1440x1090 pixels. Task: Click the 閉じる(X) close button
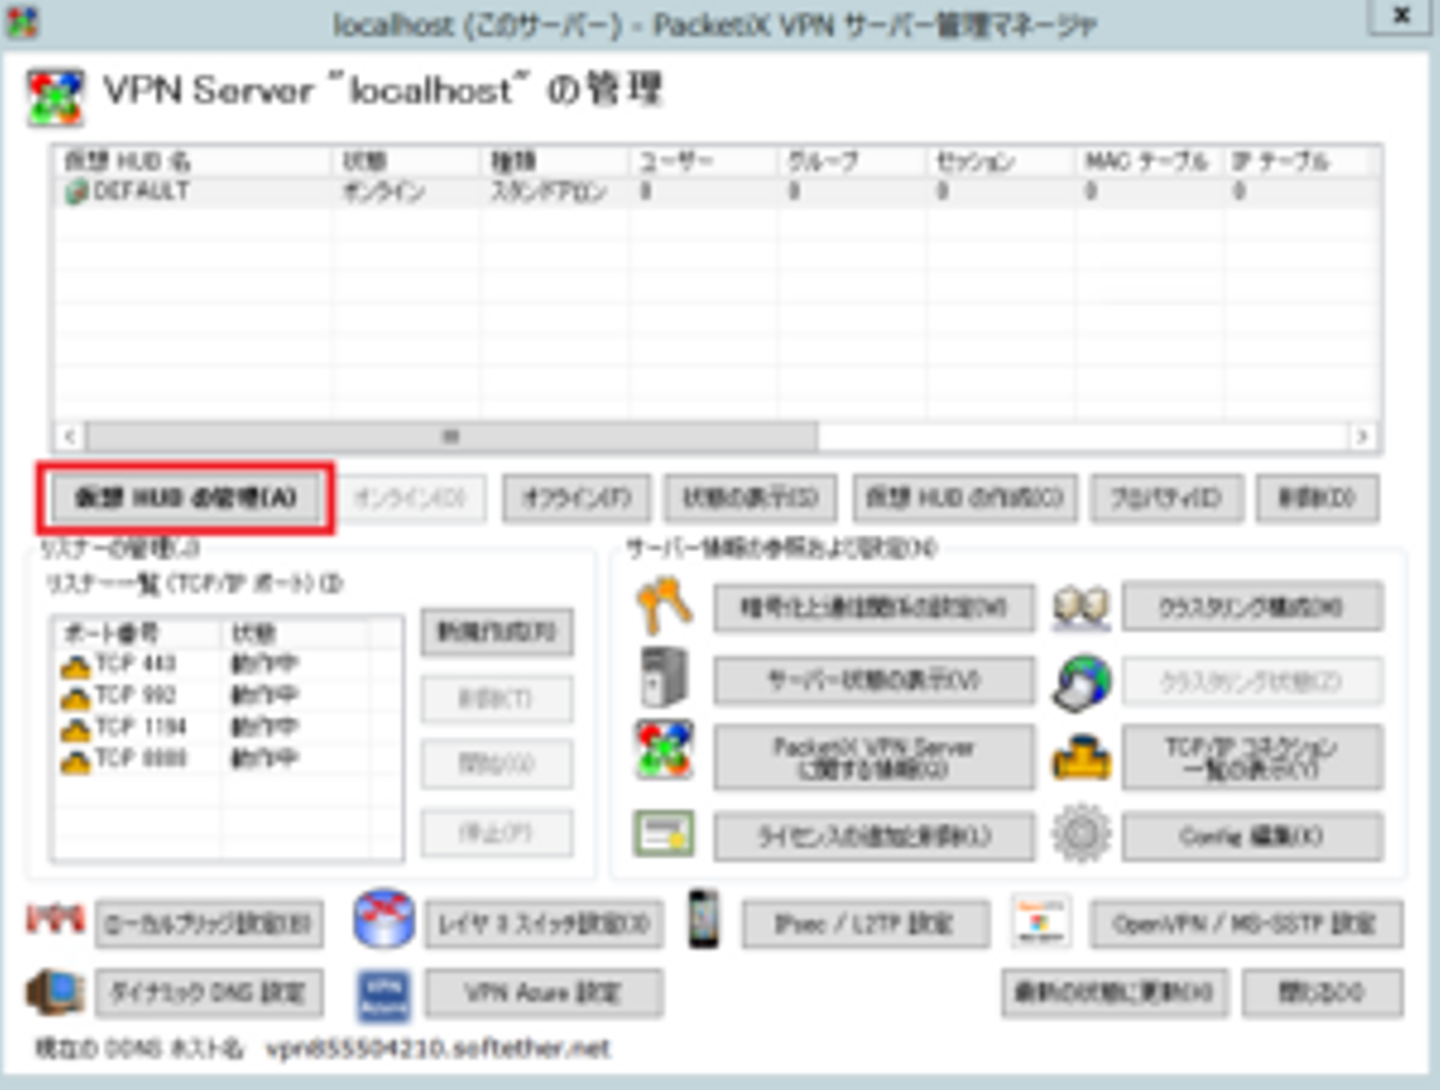(1322, 993)
